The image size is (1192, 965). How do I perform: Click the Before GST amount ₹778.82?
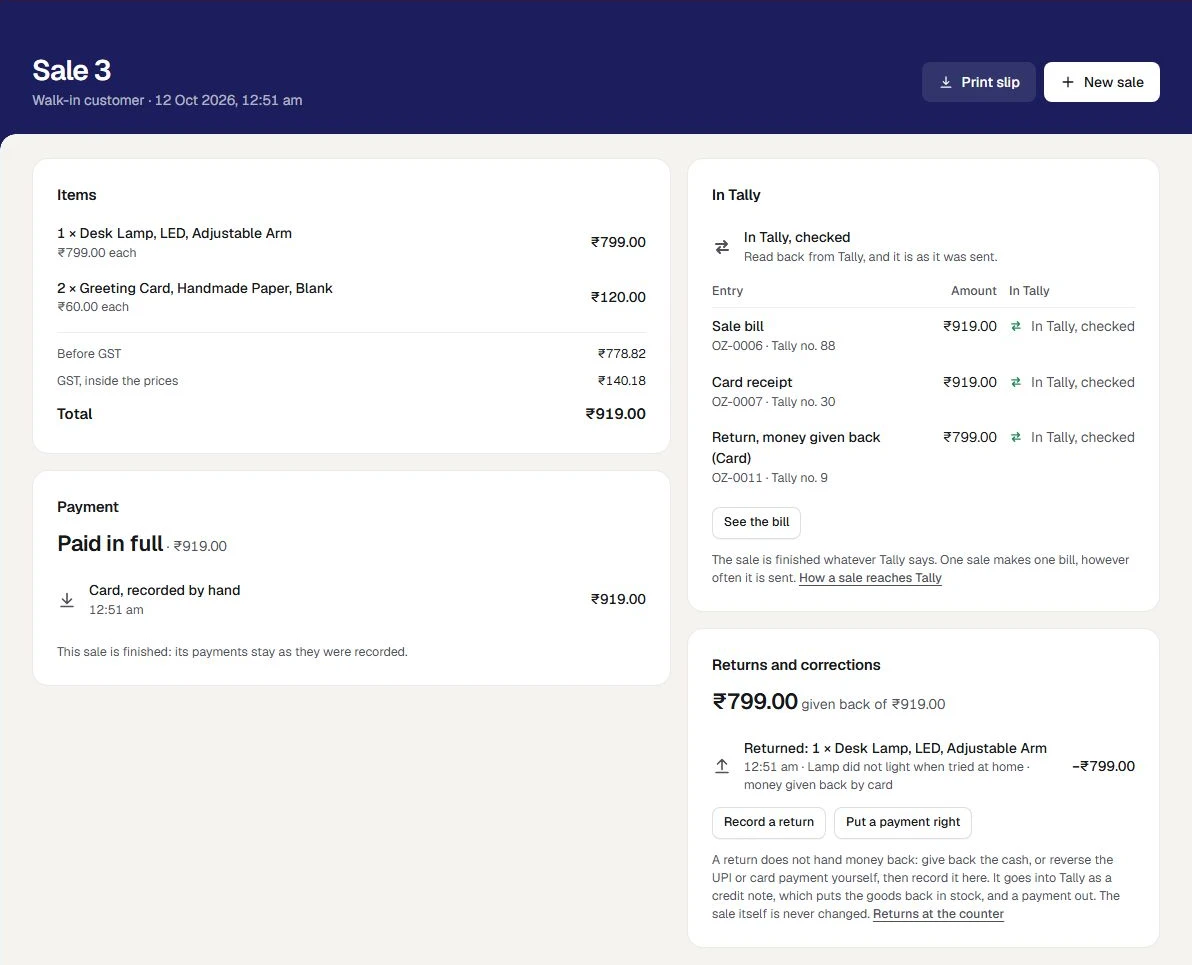point(622,354)
